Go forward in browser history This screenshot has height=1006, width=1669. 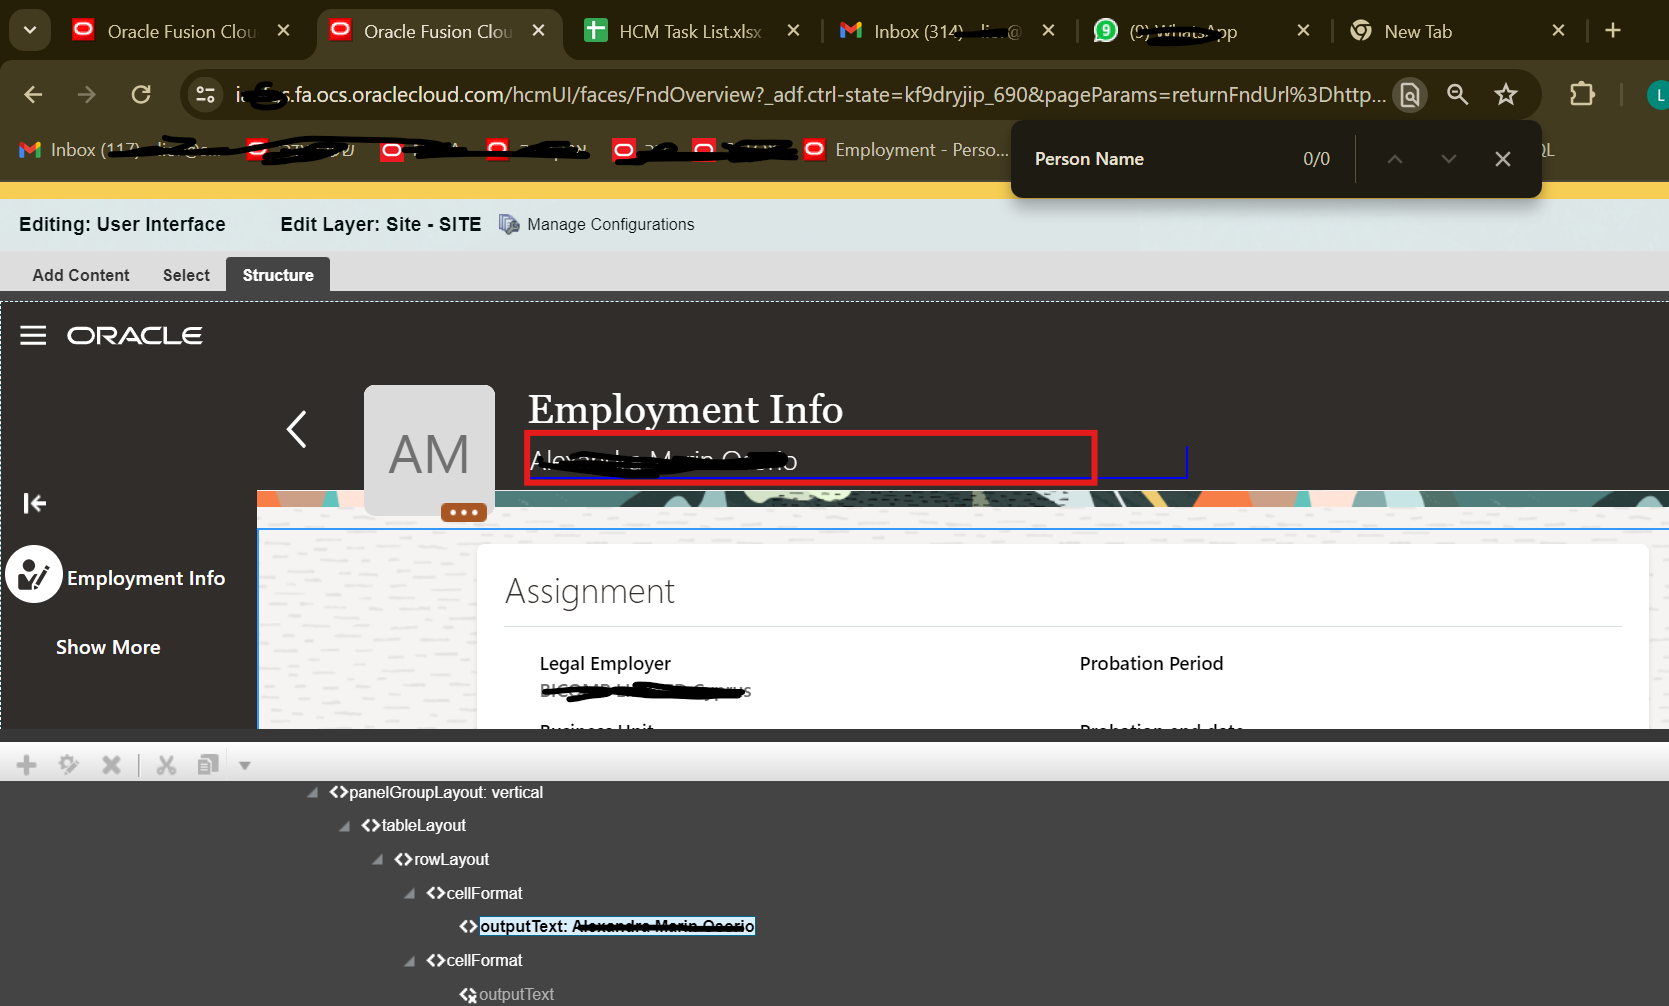pyautogui.click(x=87, y=94)
